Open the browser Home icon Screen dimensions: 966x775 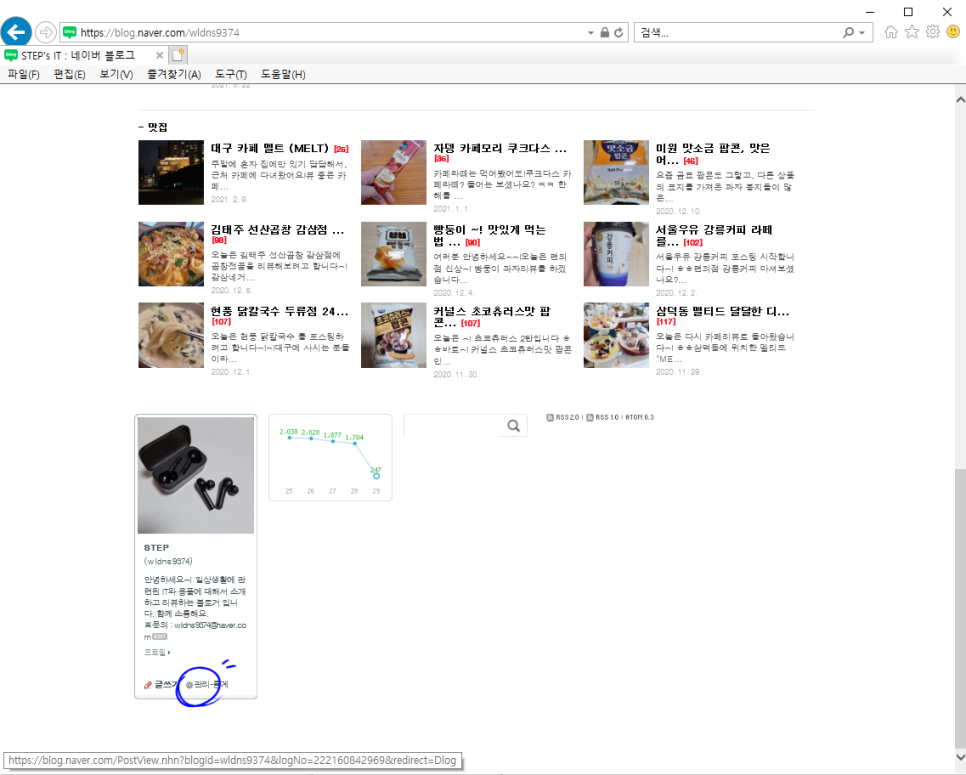point(891,32)
